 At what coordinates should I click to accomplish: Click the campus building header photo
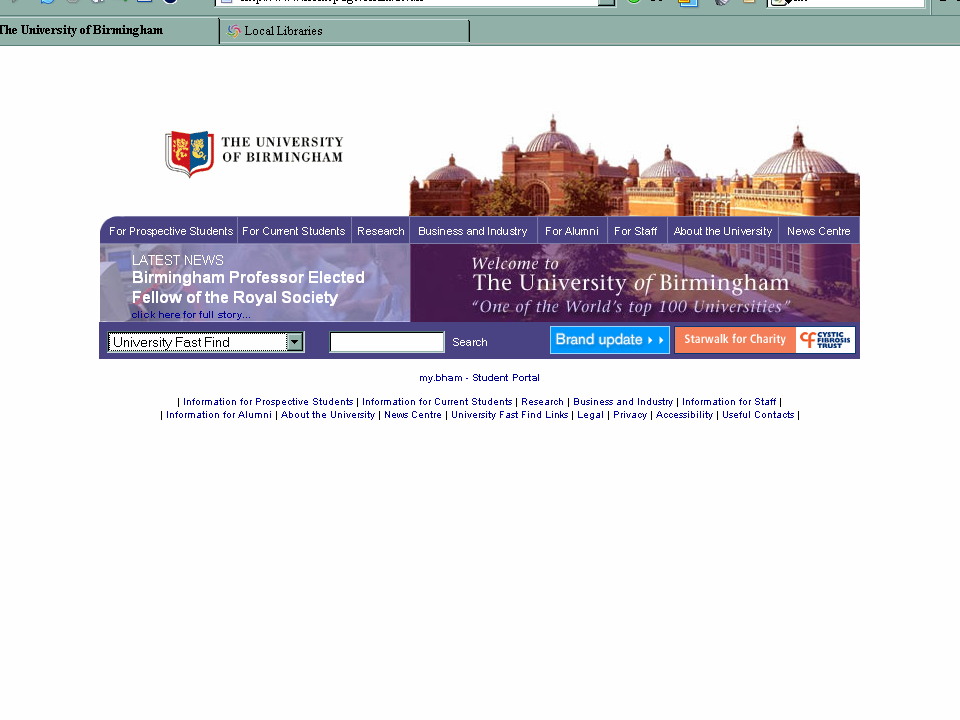(634, 165)
